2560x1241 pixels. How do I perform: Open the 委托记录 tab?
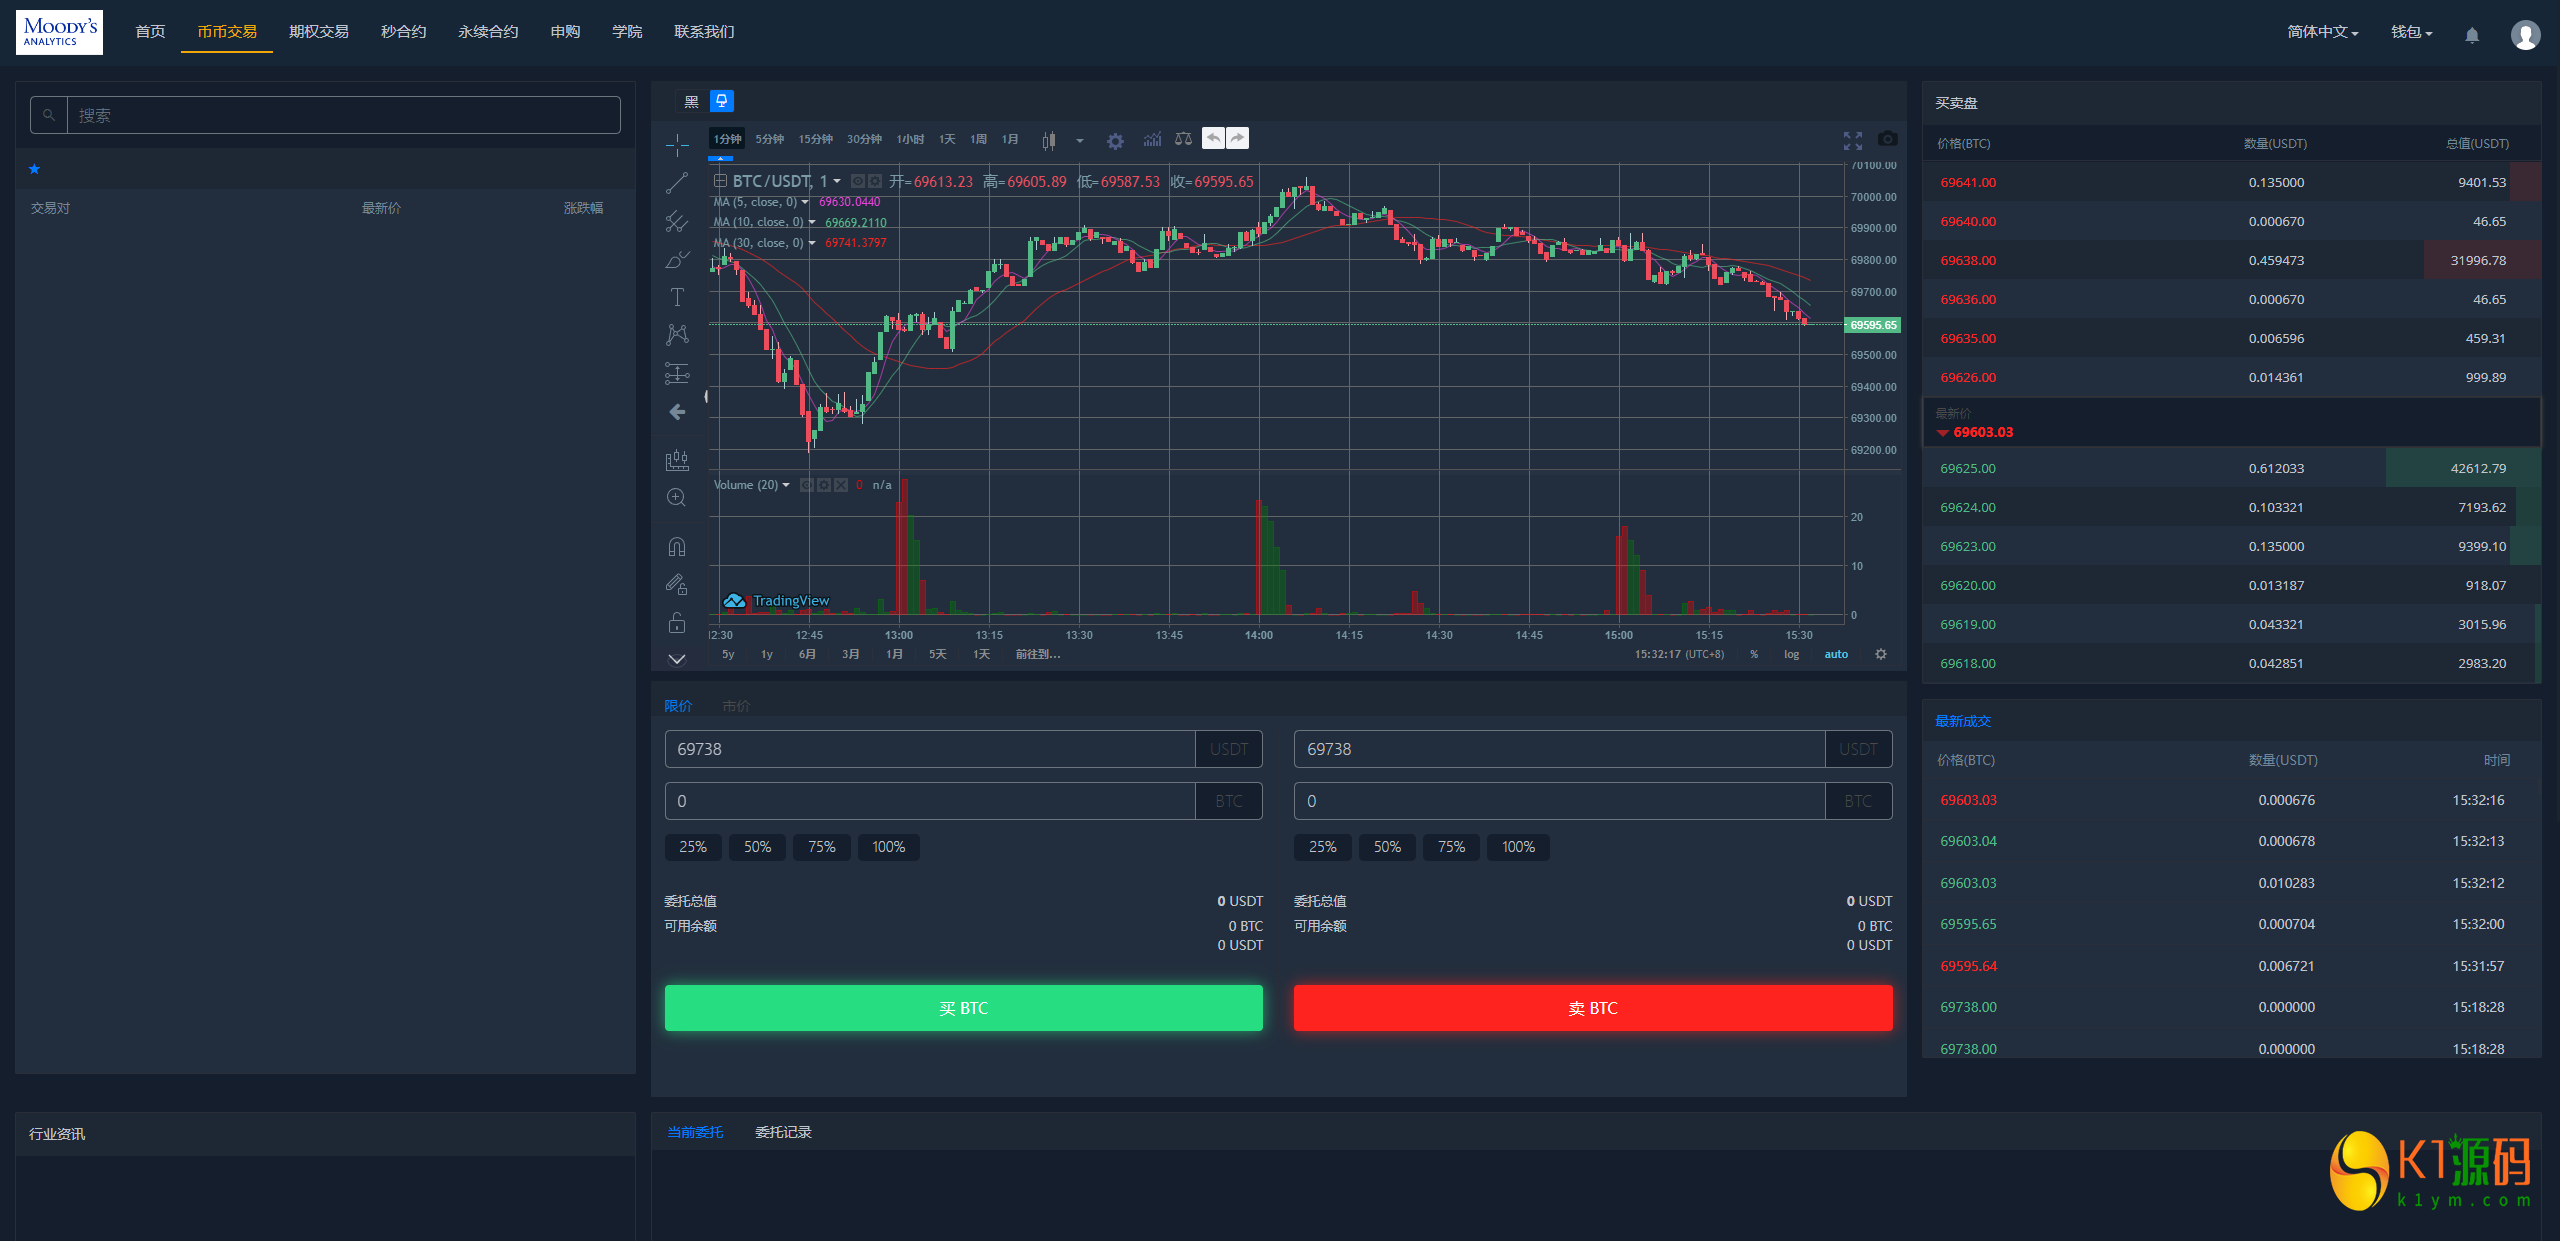coord(783,1132)
